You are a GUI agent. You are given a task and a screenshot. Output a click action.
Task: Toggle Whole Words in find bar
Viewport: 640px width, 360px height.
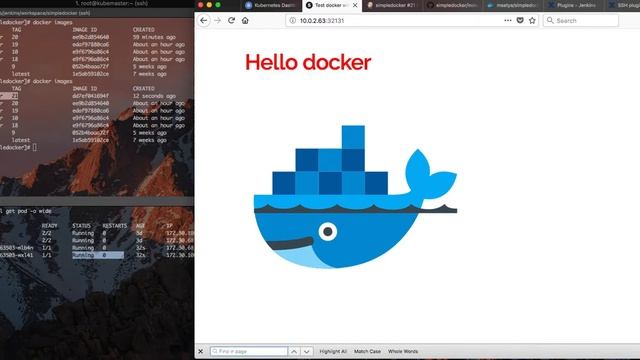point(403,351)
